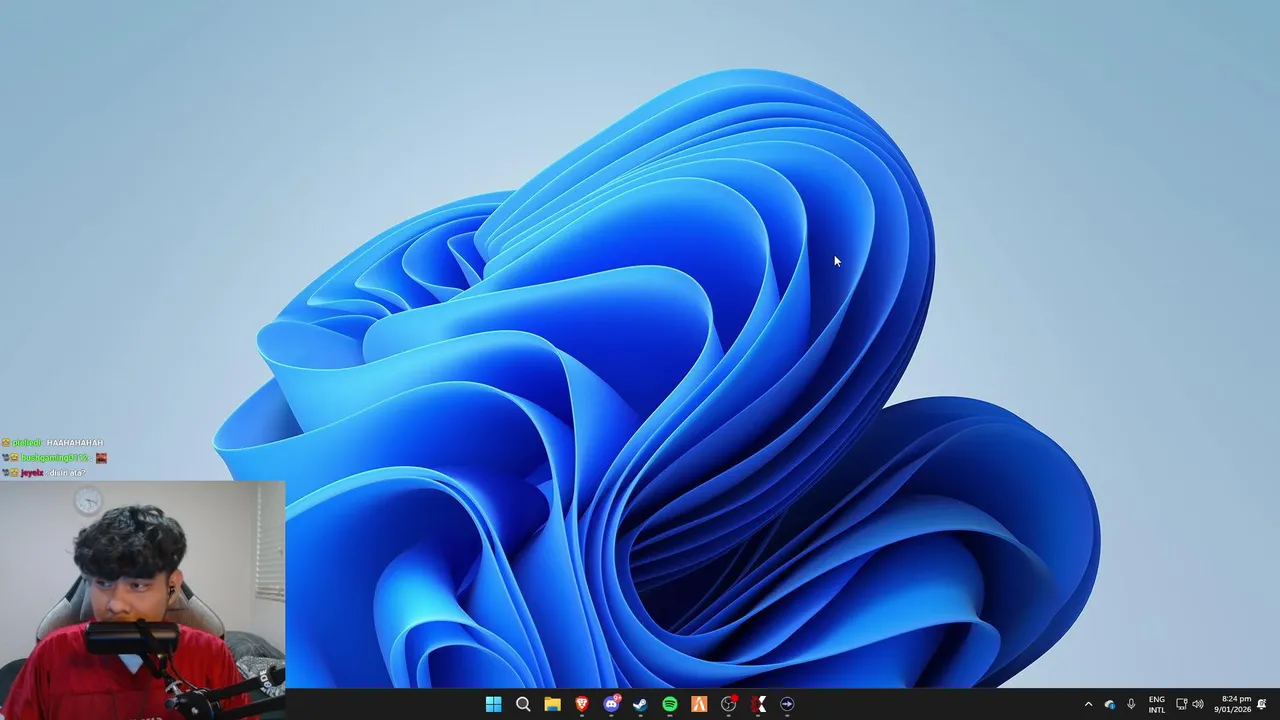This screenshot has width=1280, height=720.
Task: Open the orange FL Studio taskbar icon
Action: [x=699, y=704]
